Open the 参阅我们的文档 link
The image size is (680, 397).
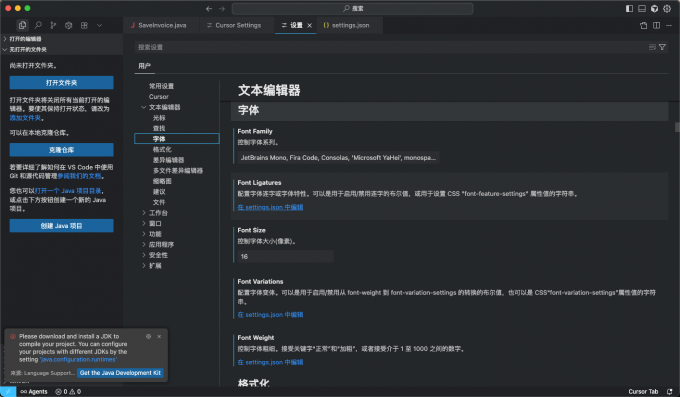[x=79, y=176]
